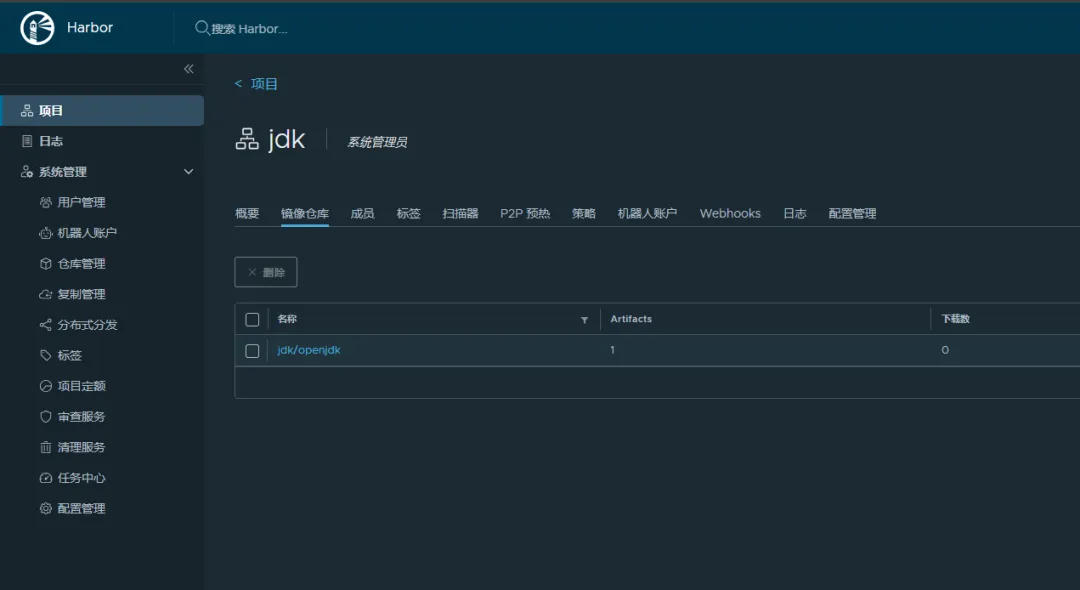
Task: Click the 清理服务 trash icon
Action: [45, 447]
